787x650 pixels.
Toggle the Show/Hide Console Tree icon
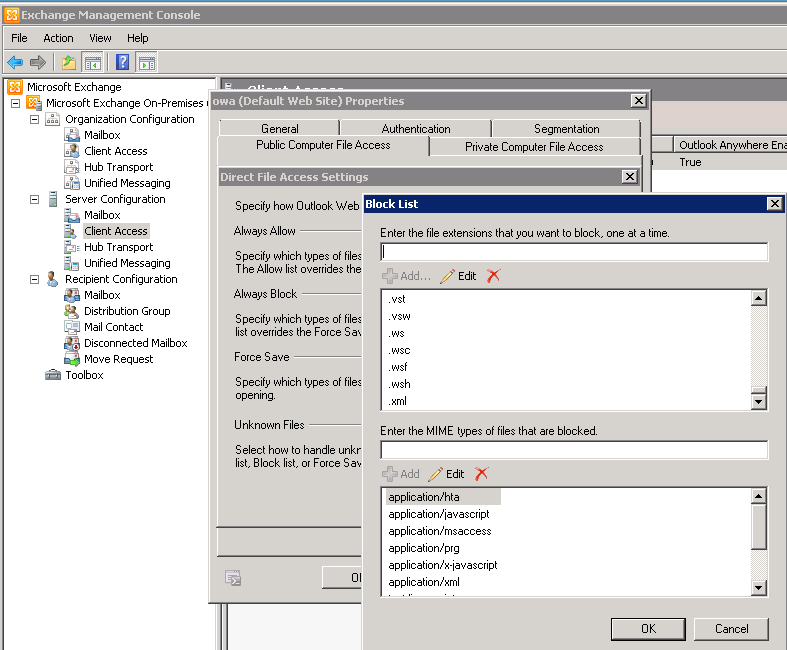pos(93,63)
